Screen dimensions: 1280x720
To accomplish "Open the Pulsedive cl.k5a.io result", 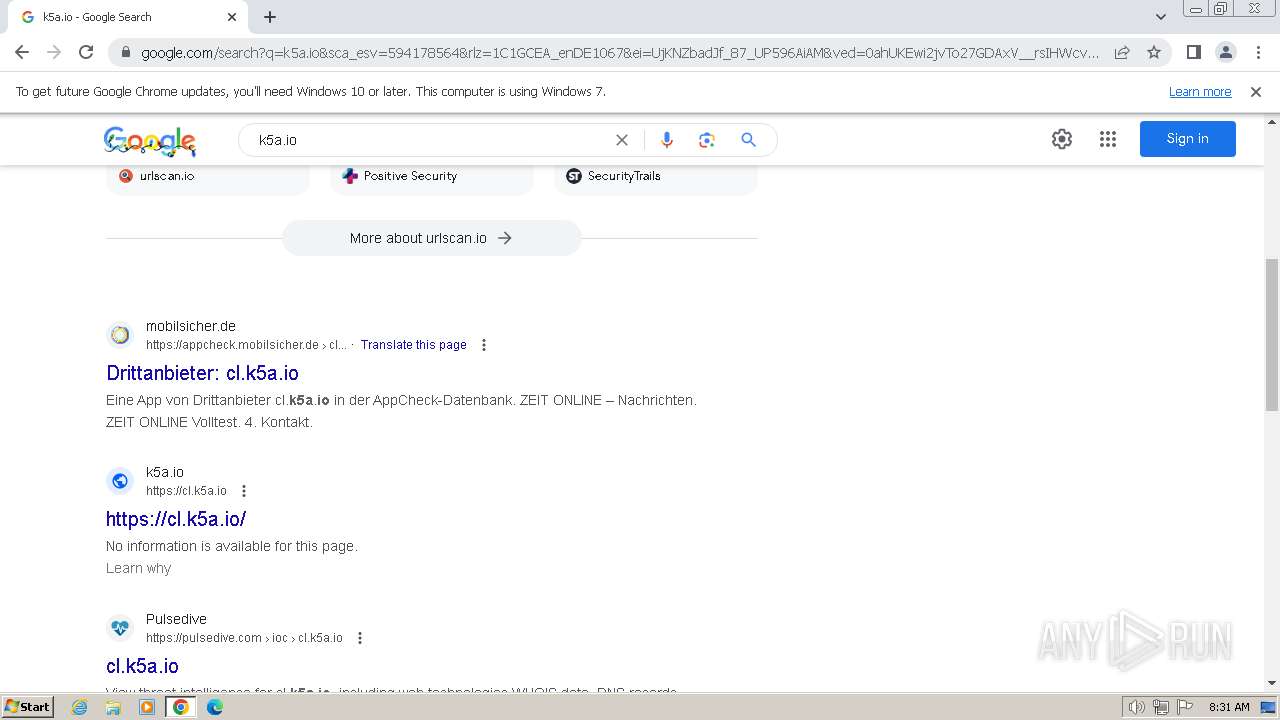I will 142,666.
